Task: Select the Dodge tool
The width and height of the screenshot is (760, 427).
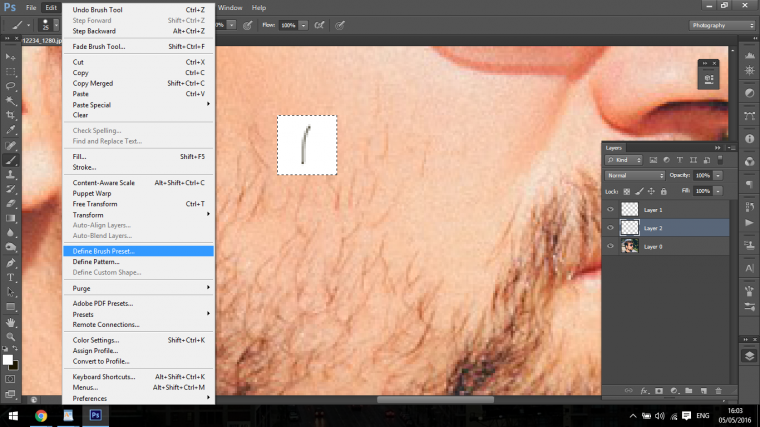Action: [10, 247]
